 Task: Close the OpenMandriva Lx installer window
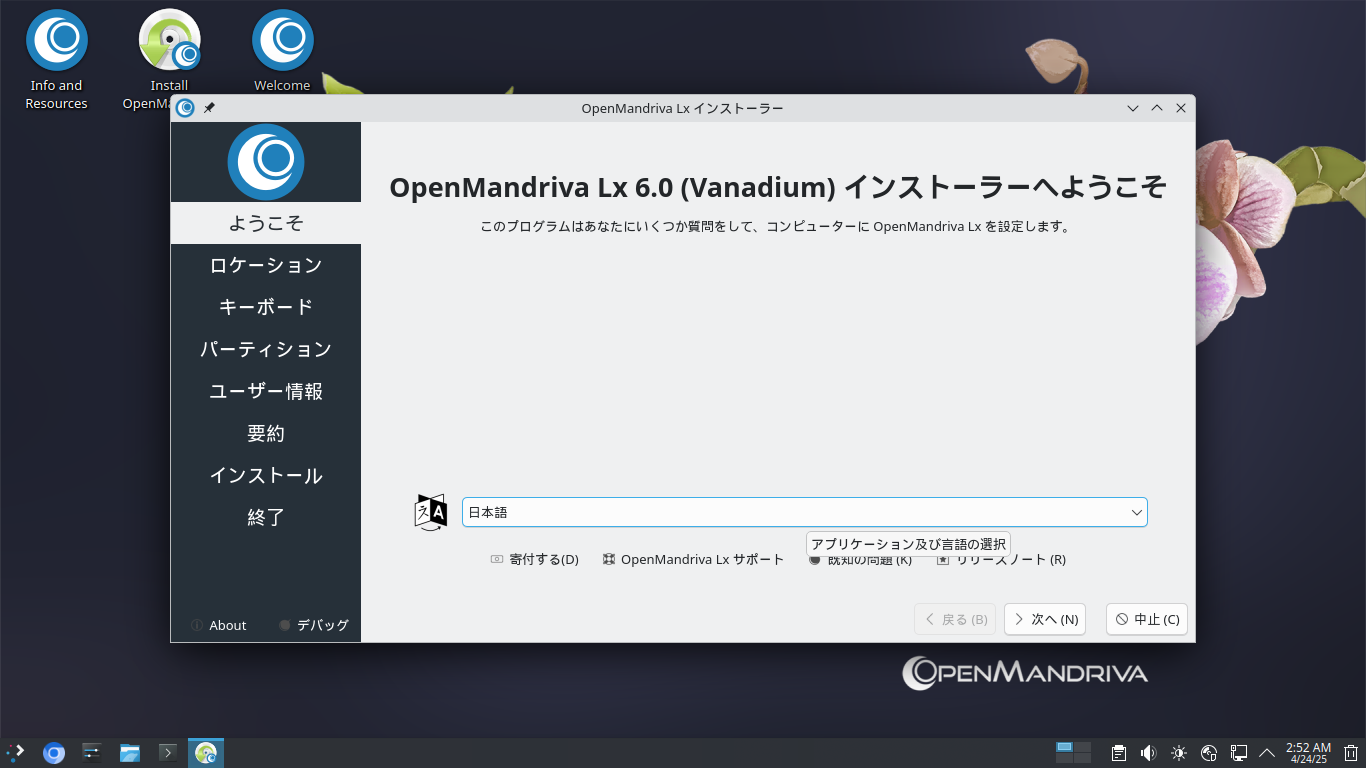click(1181, 108)
